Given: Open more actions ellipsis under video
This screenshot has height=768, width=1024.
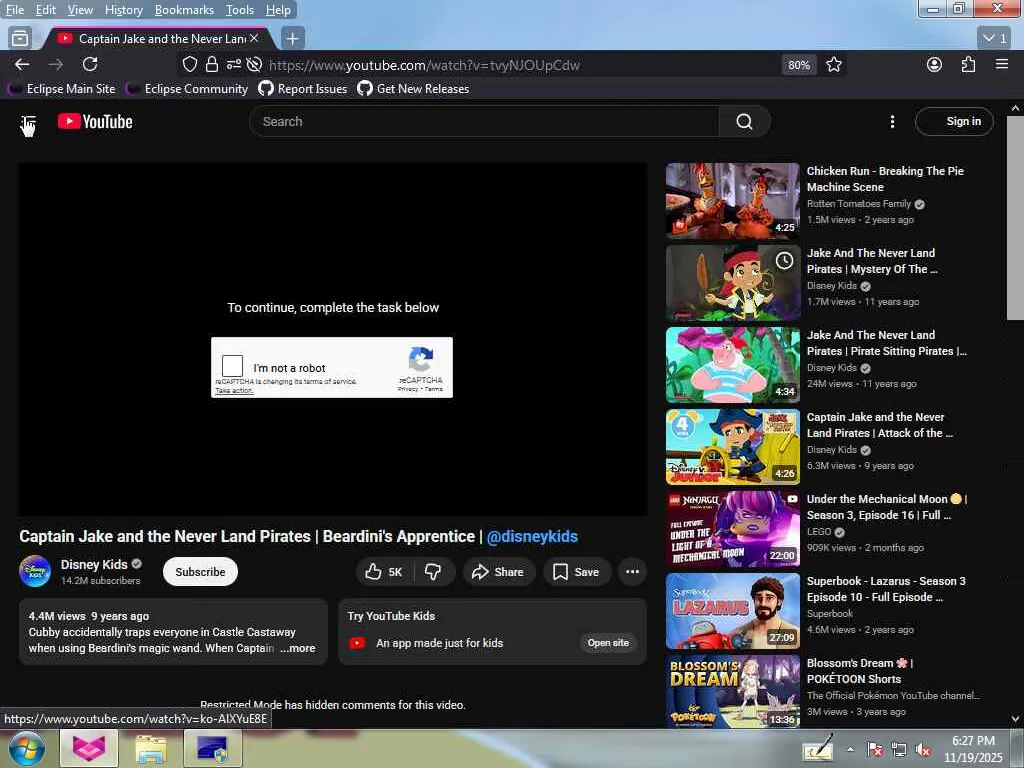Looking at the screenshot, I should (632, 572).
